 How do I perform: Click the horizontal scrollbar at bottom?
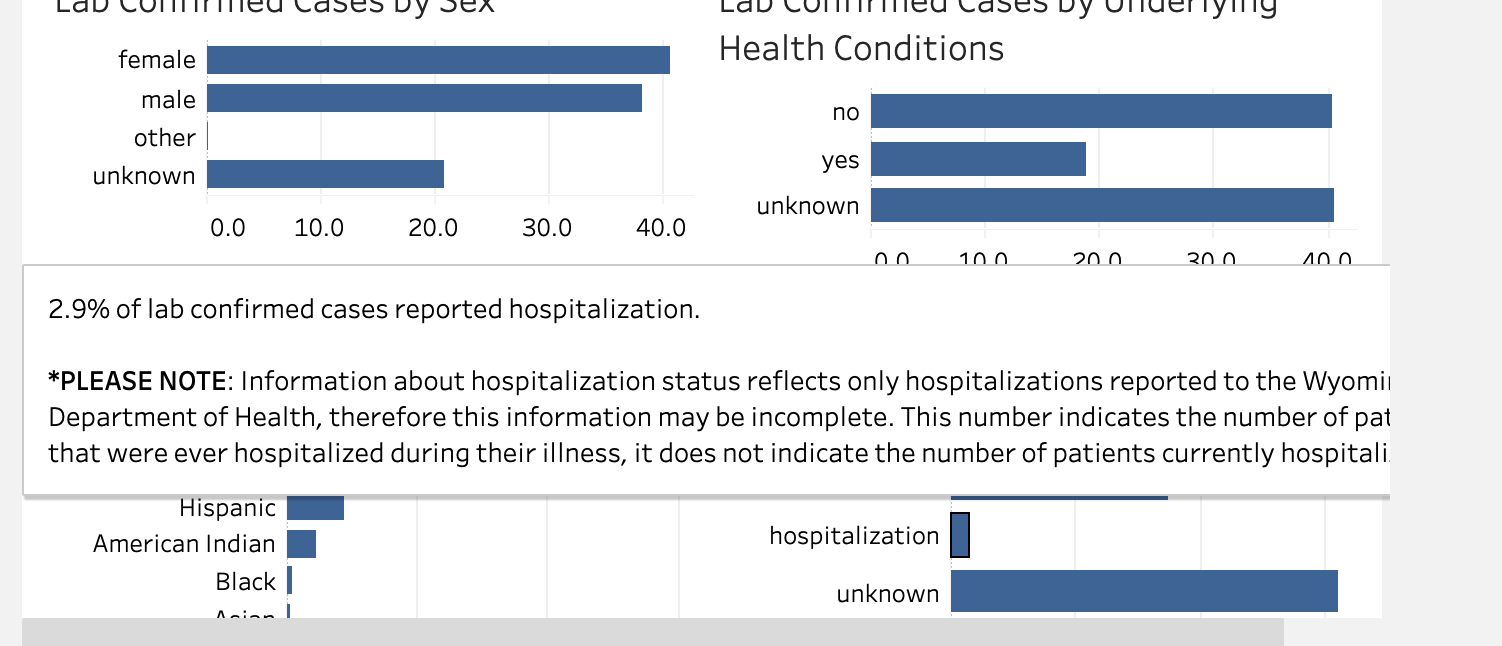pyautogui.click(x=652, y=632)
